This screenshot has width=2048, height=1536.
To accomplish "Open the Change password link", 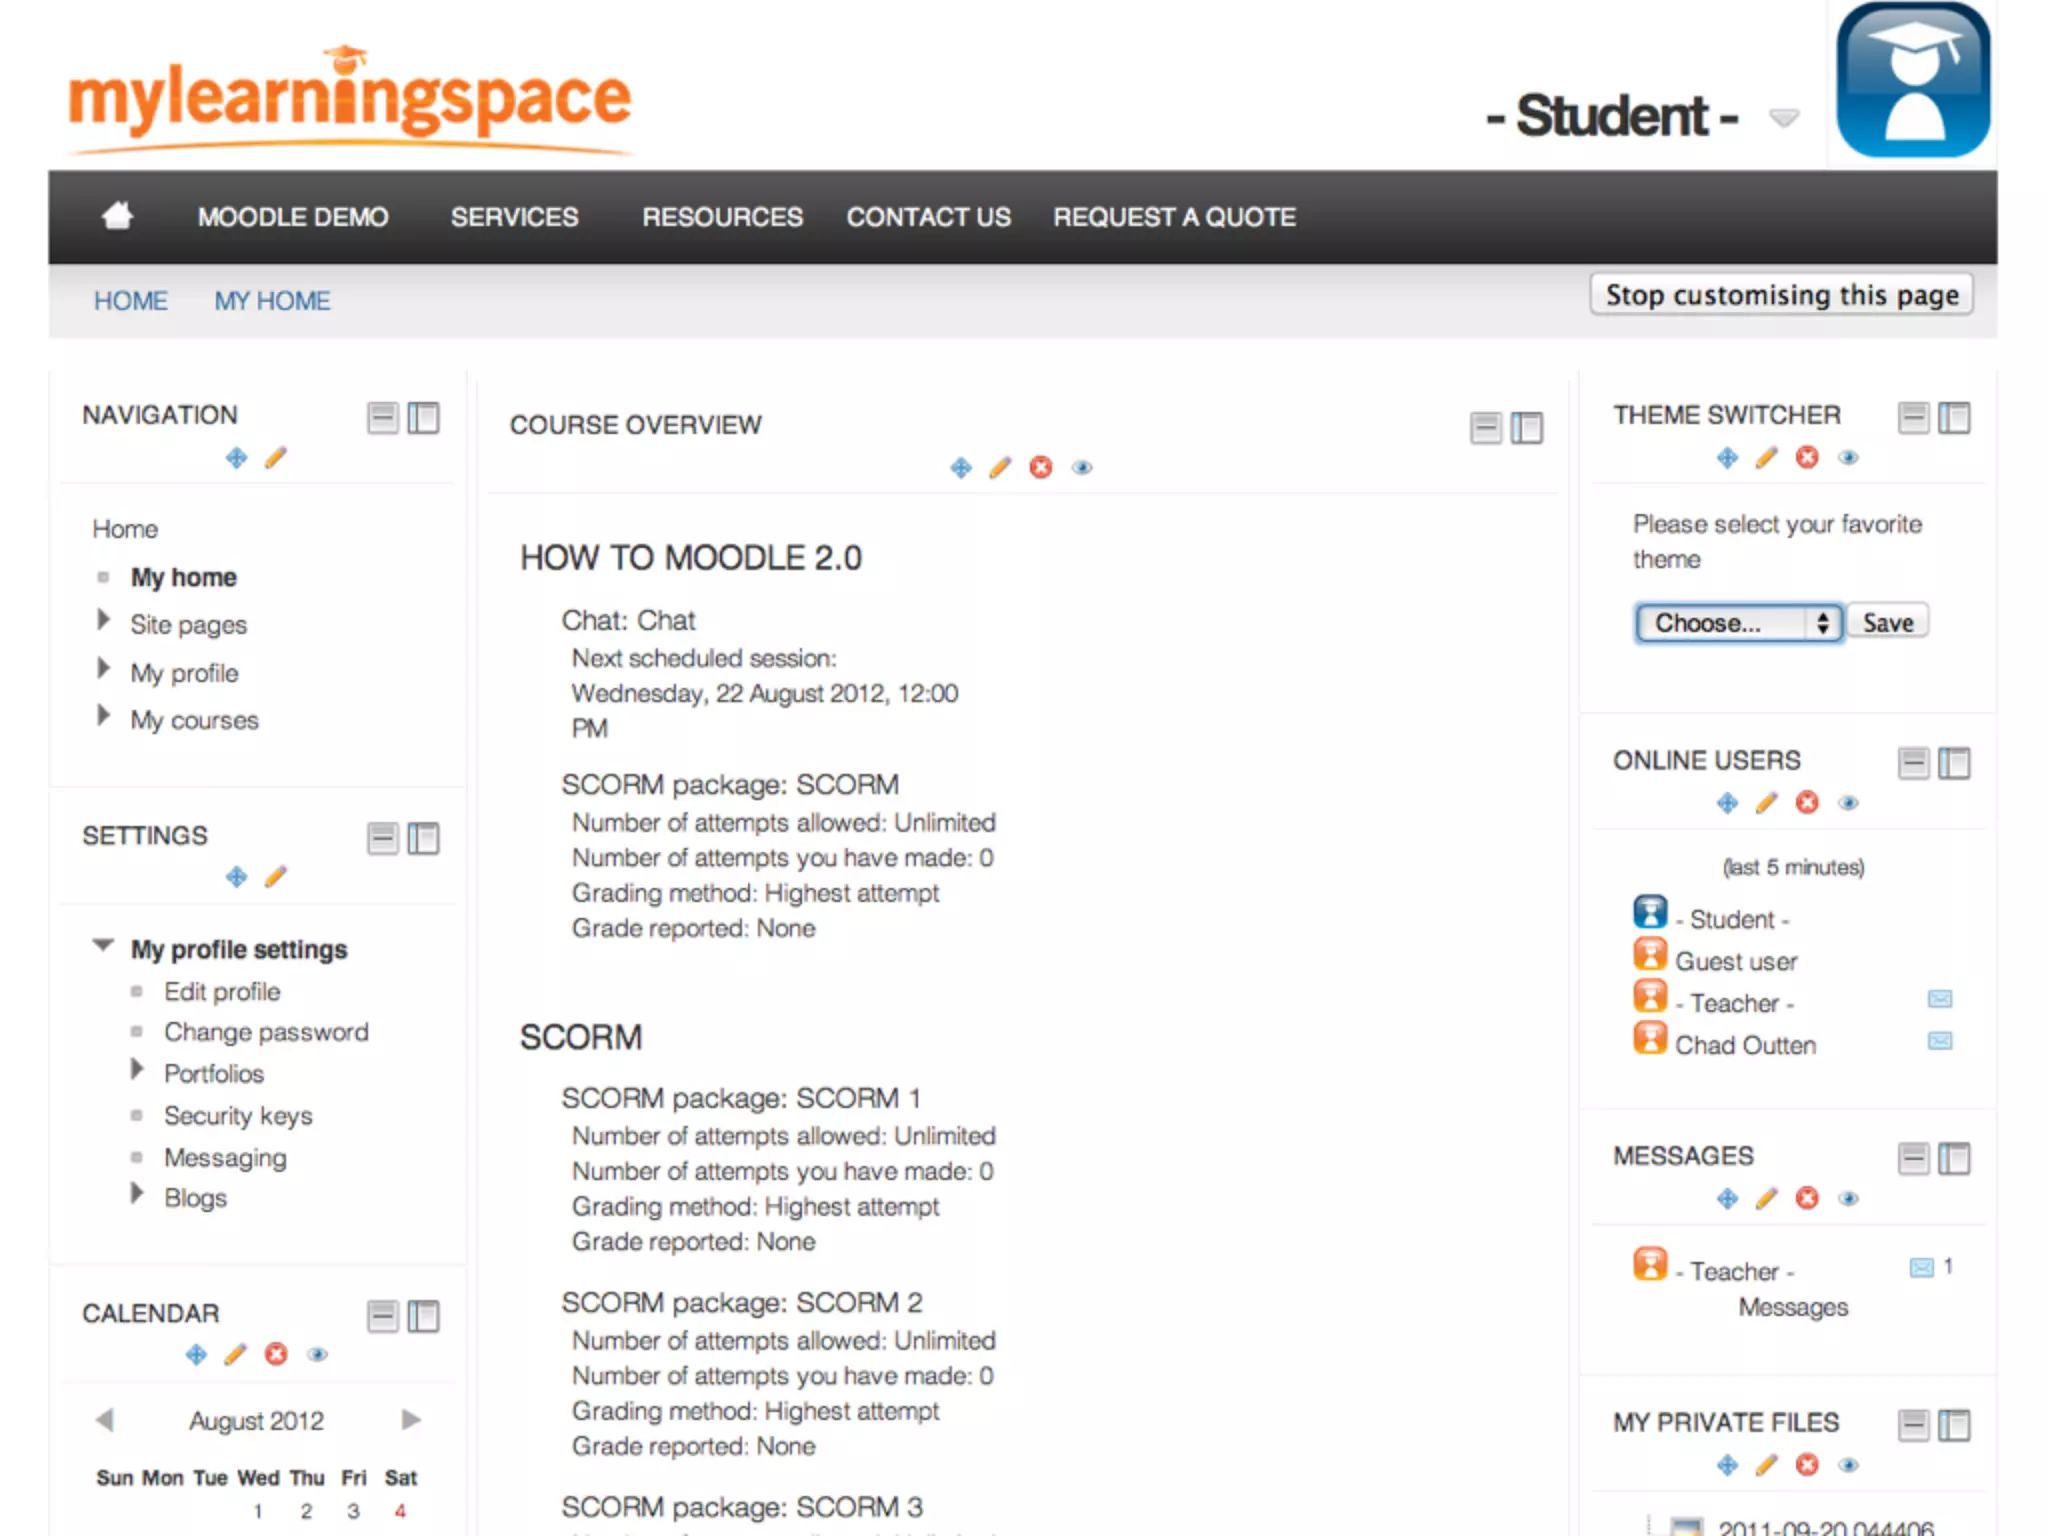I will [x=266, y=1032].
